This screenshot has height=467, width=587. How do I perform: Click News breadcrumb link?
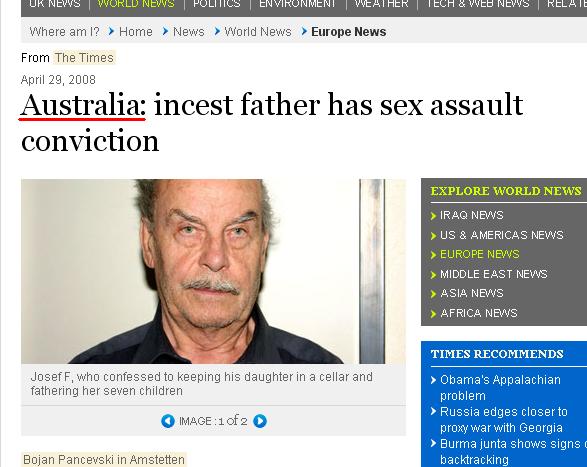[189, 32]
